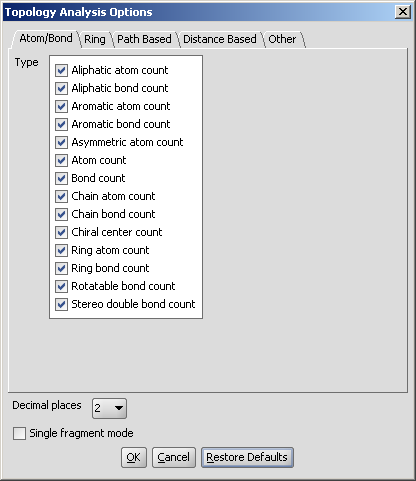Uncheck Rotatable bond count

[61, 286]
